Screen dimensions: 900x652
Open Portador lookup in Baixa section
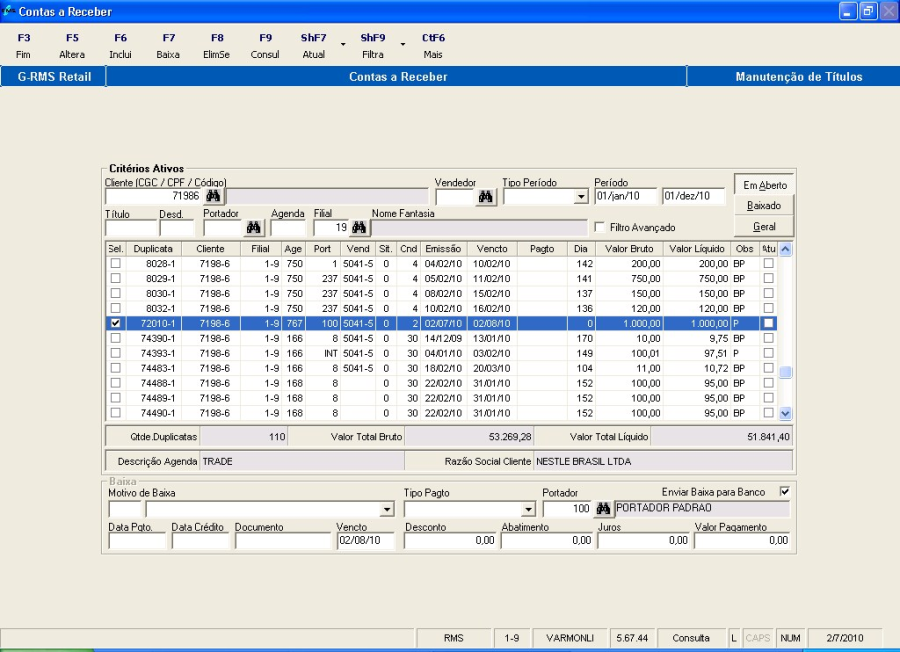603,509
